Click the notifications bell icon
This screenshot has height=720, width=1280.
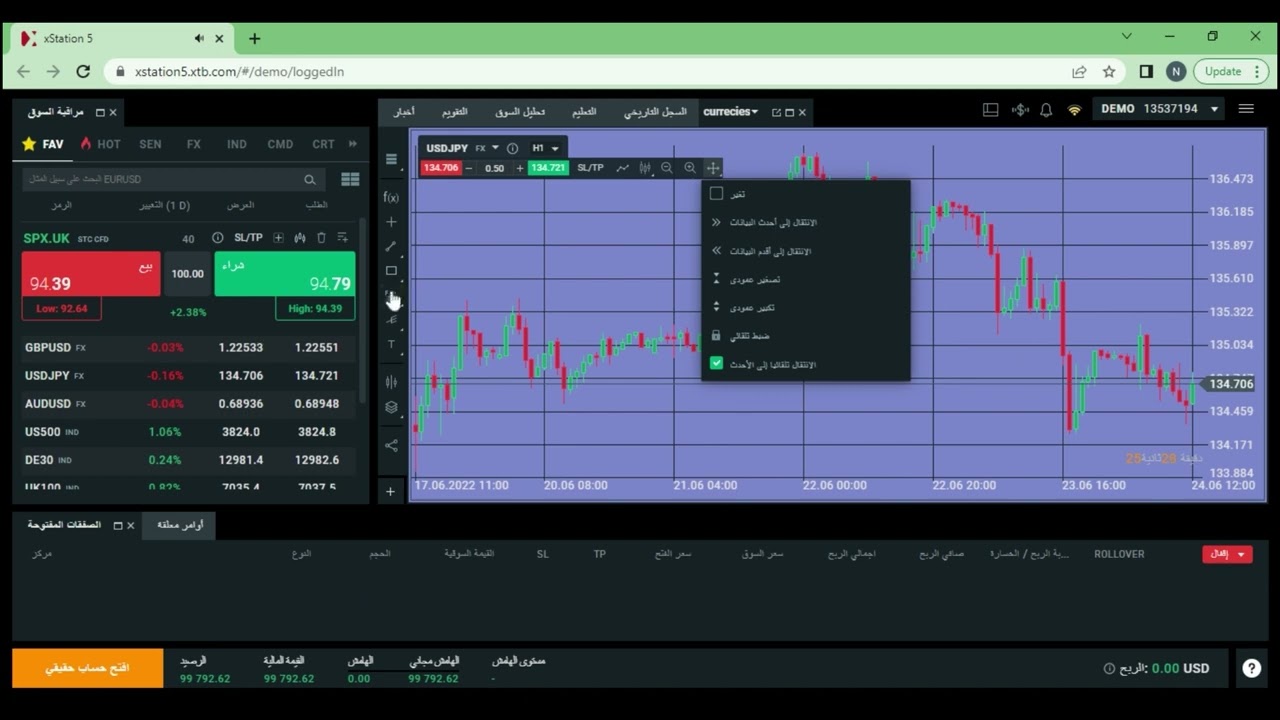pos(1046,109)
